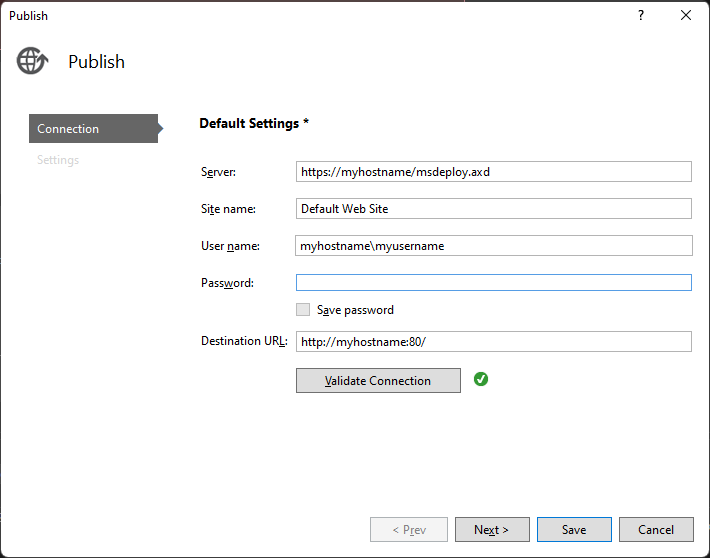Viewport: 710px width, 558px height.
Task: Go forward with the Next button
Action: [491, 530]
